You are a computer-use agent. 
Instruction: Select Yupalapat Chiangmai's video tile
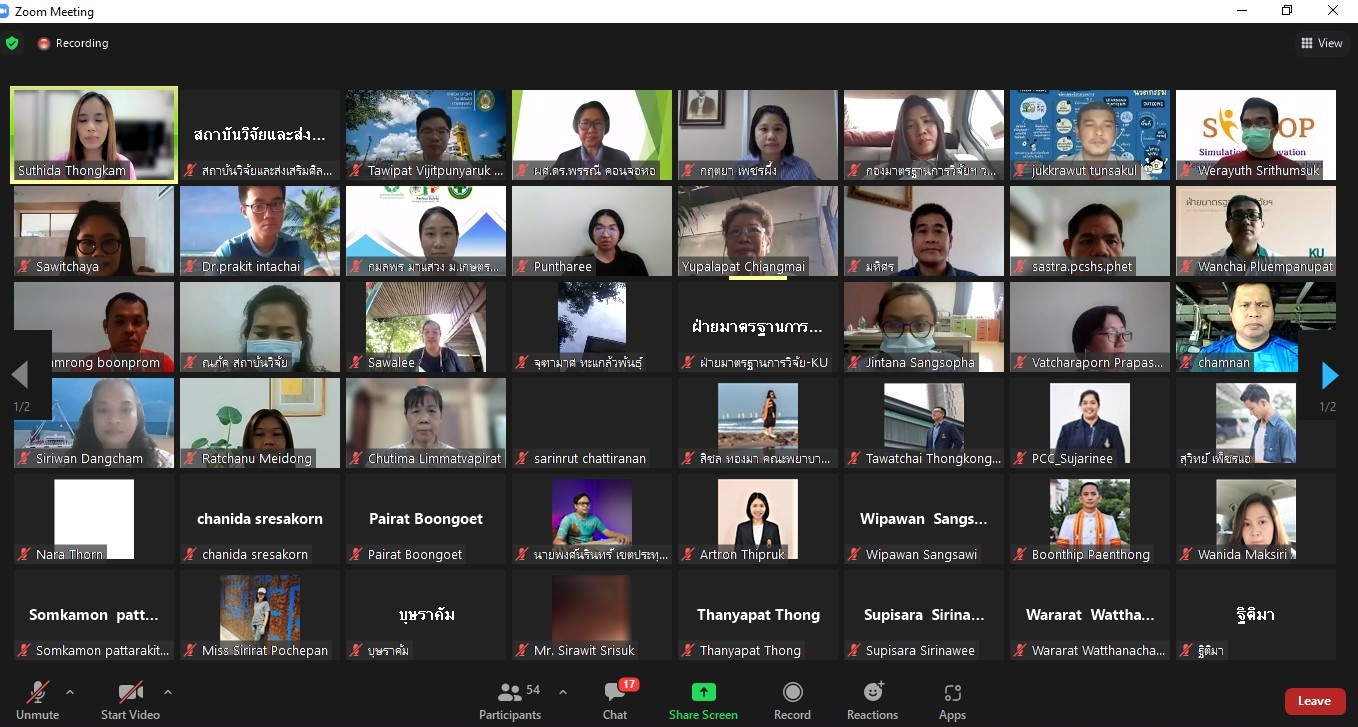[x=758, y=231]
